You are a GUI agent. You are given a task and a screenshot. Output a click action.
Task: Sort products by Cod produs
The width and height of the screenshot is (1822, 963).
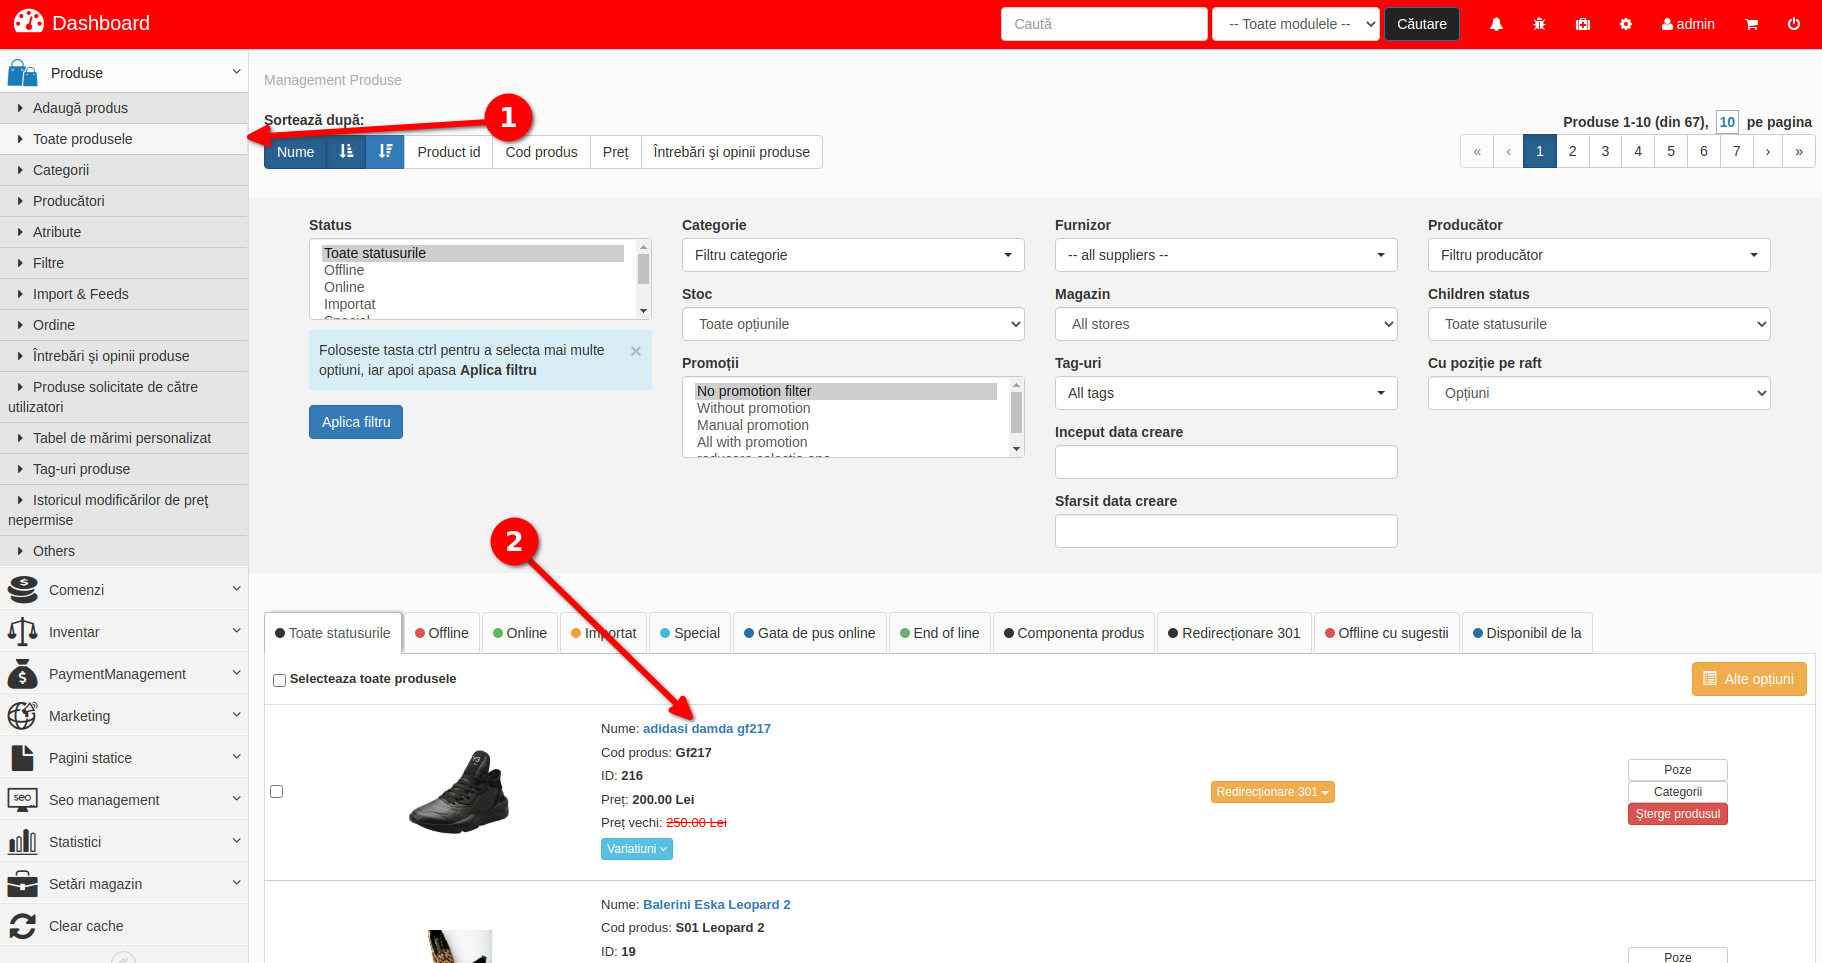541,152
